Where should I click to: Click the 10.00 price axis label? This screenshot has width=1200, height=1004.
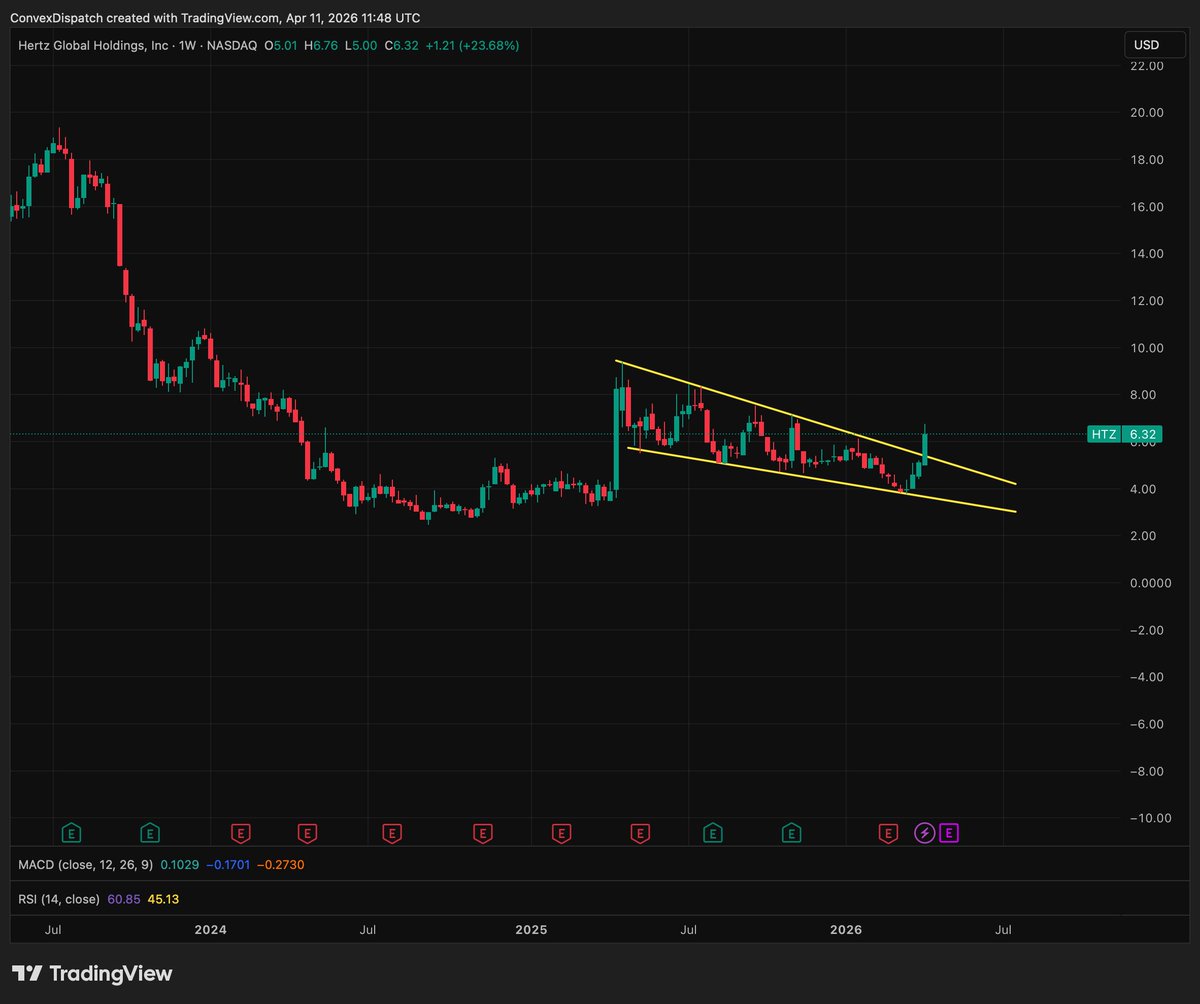(1146, 348)
